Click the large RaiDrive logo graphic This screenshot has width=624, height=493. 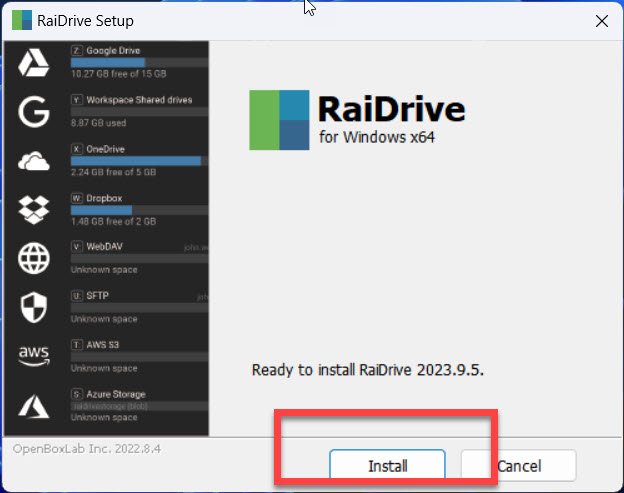279,120
